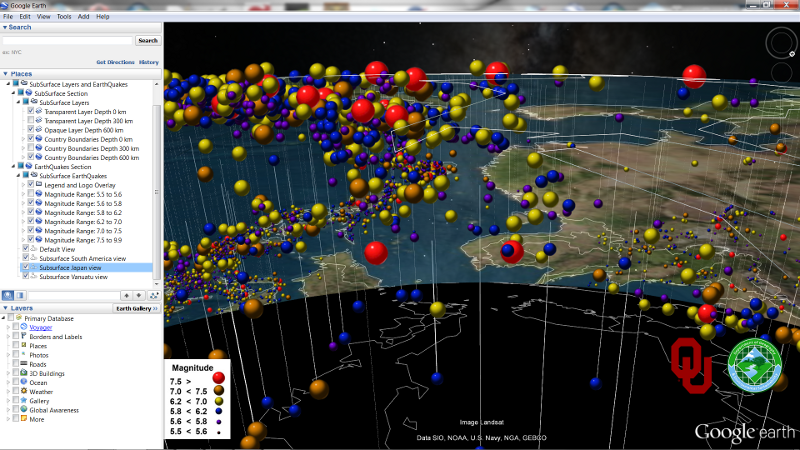This screenshot has width=800, height=450.
Task: Collapse the SubSurface Section node
Action: 13,93
